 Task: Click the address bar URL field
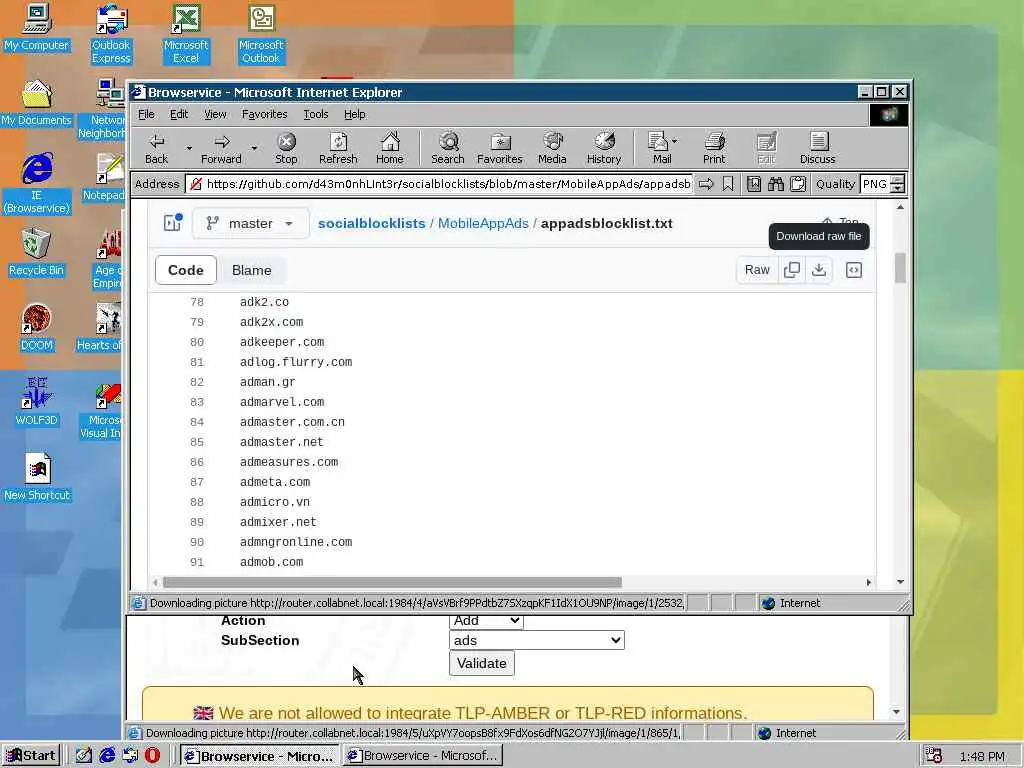(438, 184)
